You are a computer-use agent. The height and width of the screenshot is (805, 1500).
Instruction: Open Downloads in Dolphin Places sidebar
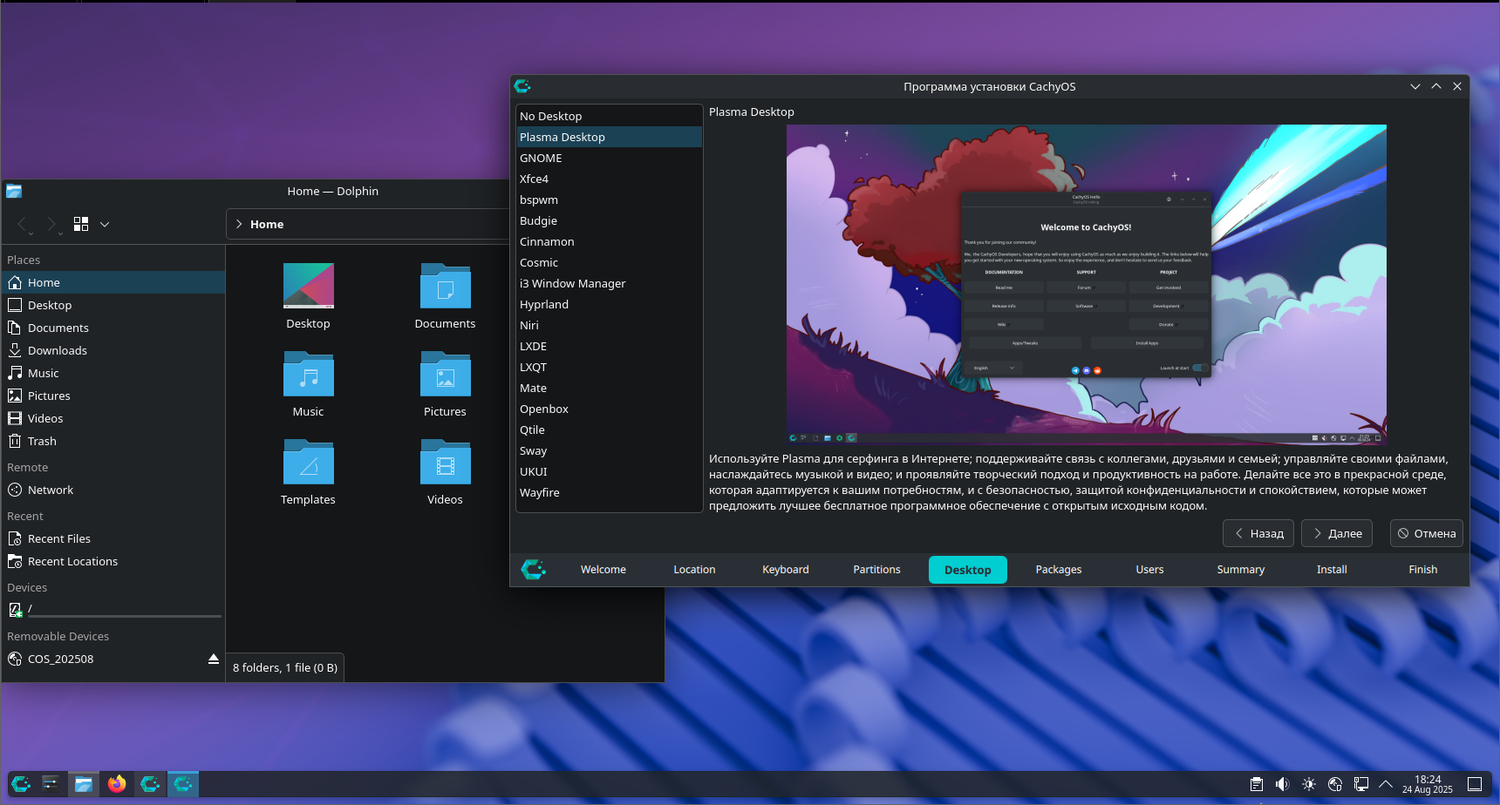coord(113,350)
